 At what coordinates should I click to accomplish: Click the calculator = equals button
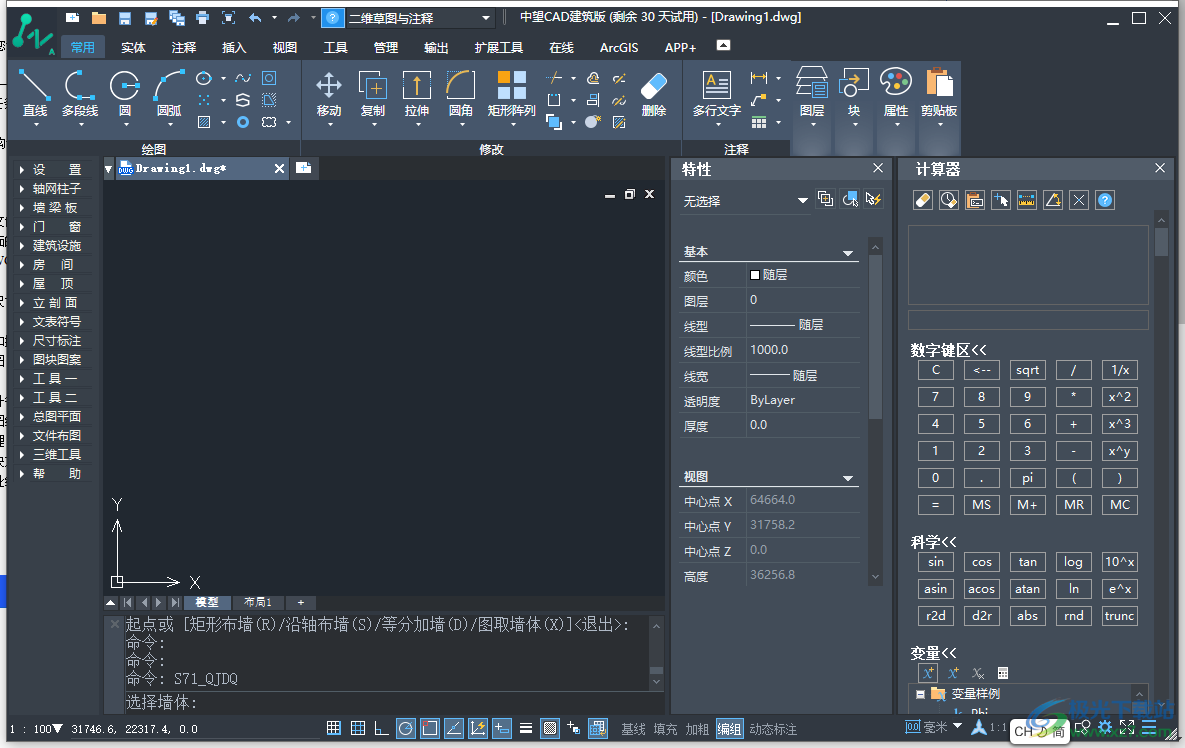click(x=936, y=505)
